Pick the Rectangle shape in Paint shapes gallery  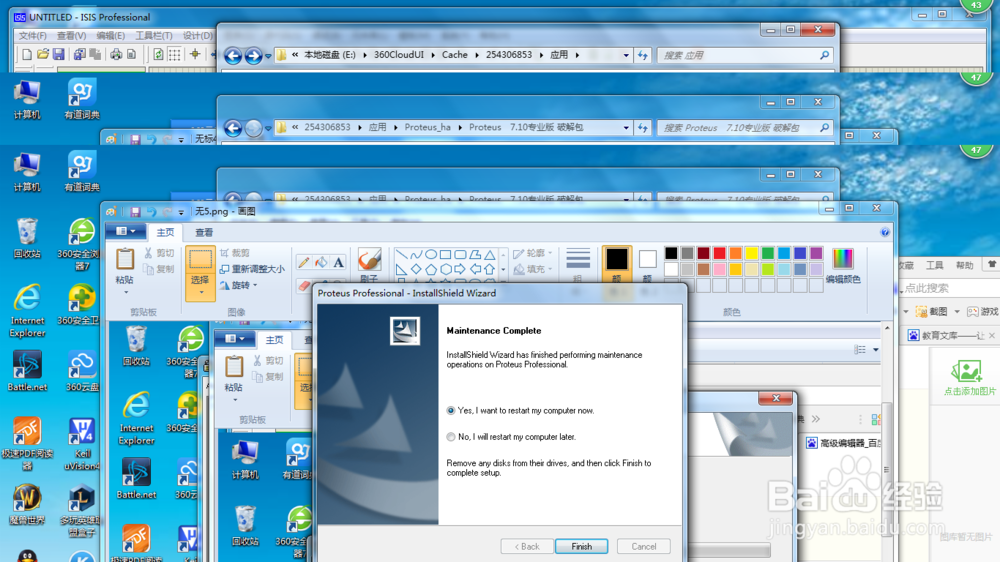click(x=446, y=254)
